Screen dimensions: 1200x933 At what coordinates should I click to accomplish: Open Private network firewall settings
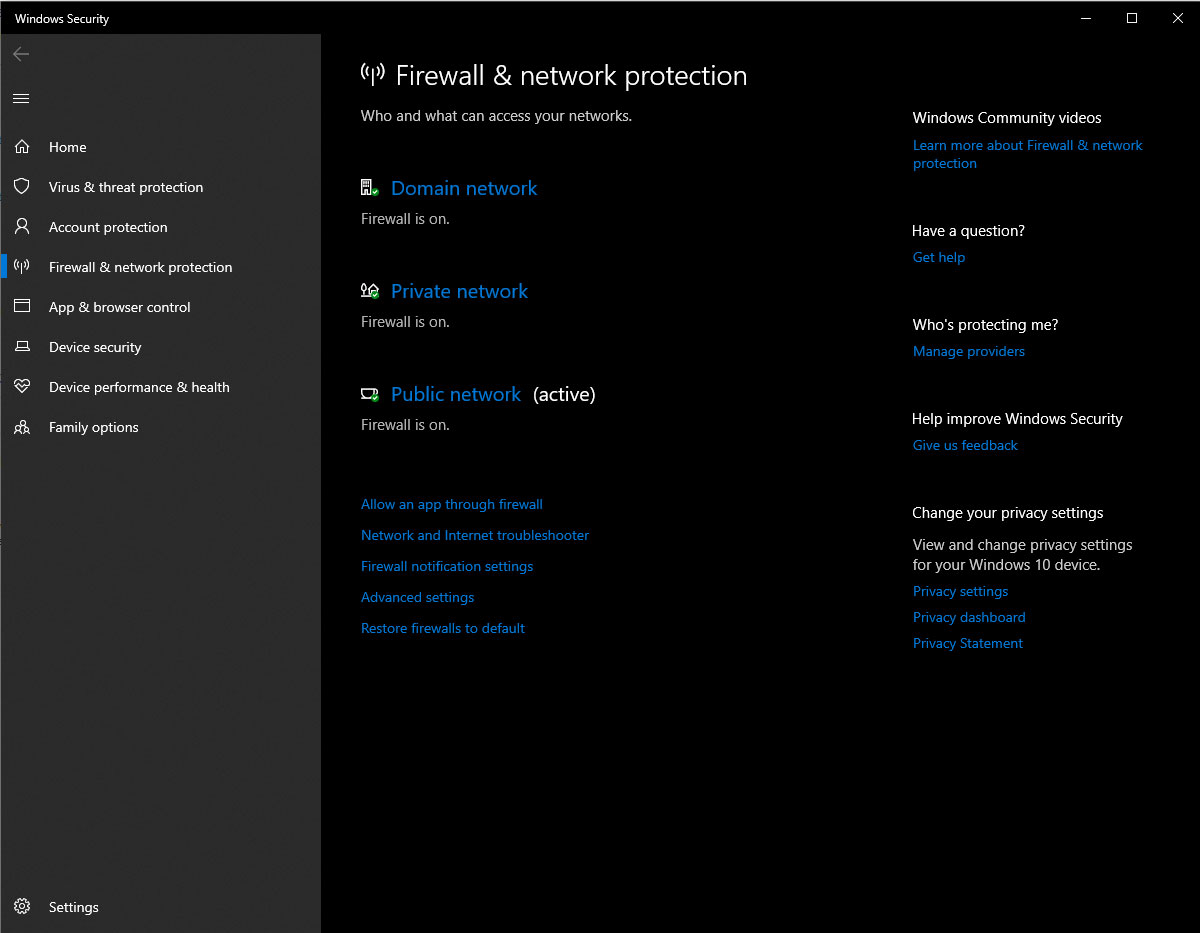point(459,291)
